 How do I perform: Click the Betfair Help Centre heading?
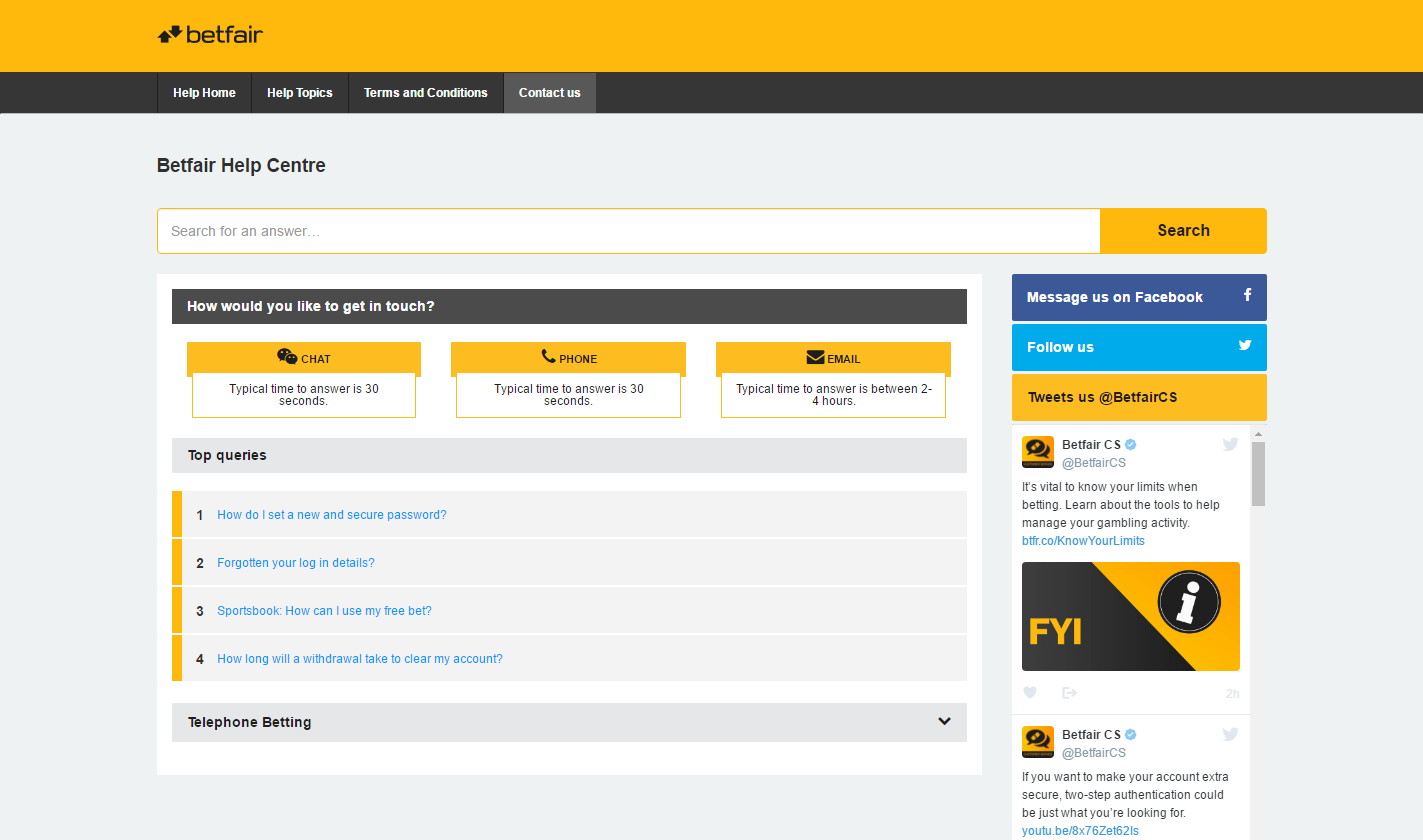coord(241,166)
